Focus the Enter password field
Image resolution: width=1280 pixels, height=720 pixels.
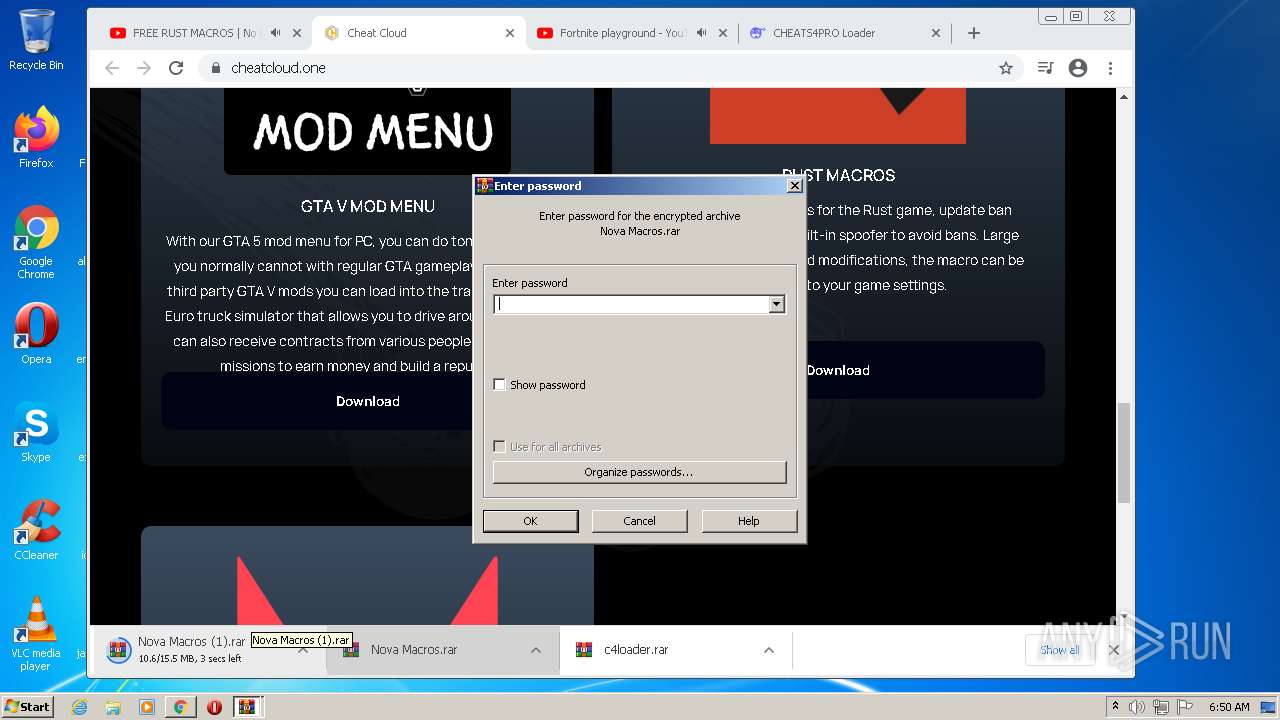[632, 305]
